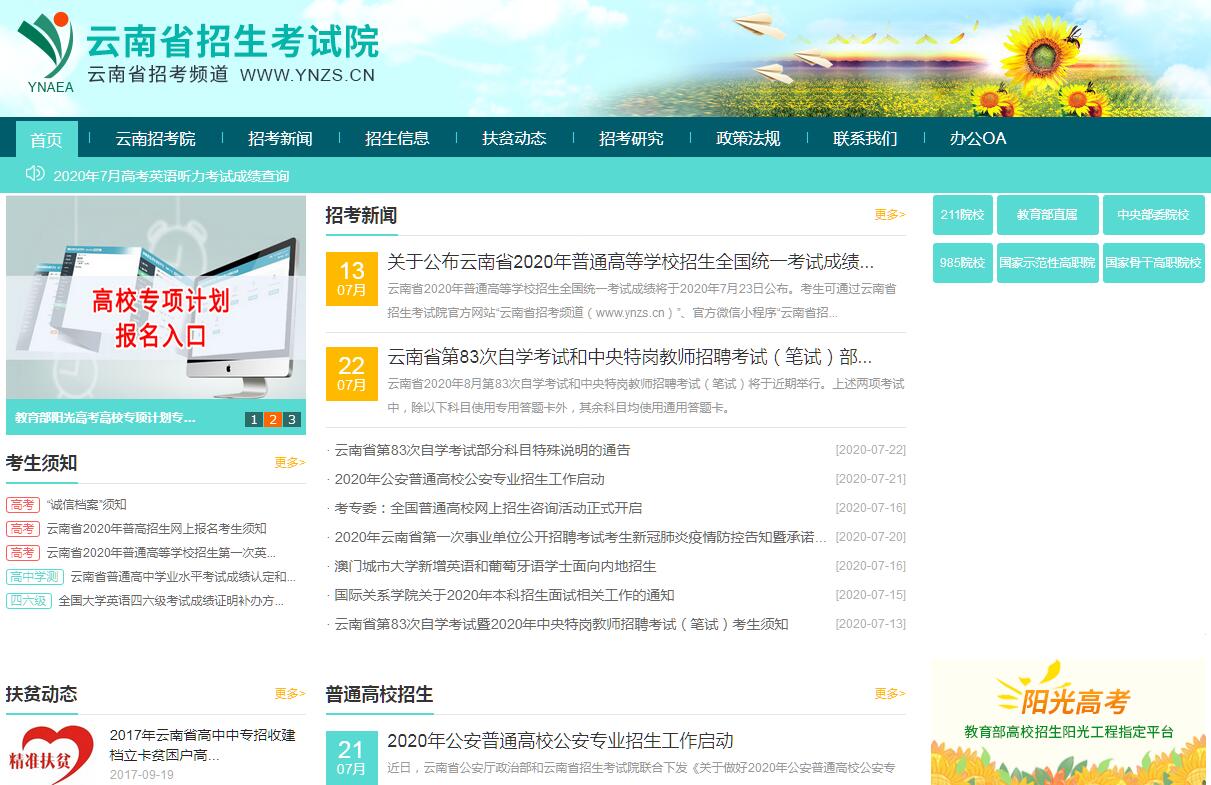Click the 高中学测 tag label
The width and height of the screenshot is (1211, 785).
tap(35, 577)
